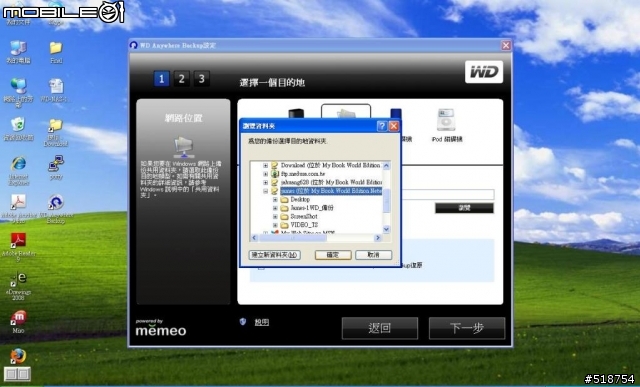Click the WD logo
640x387 pixels.
[x=484, y=72]
